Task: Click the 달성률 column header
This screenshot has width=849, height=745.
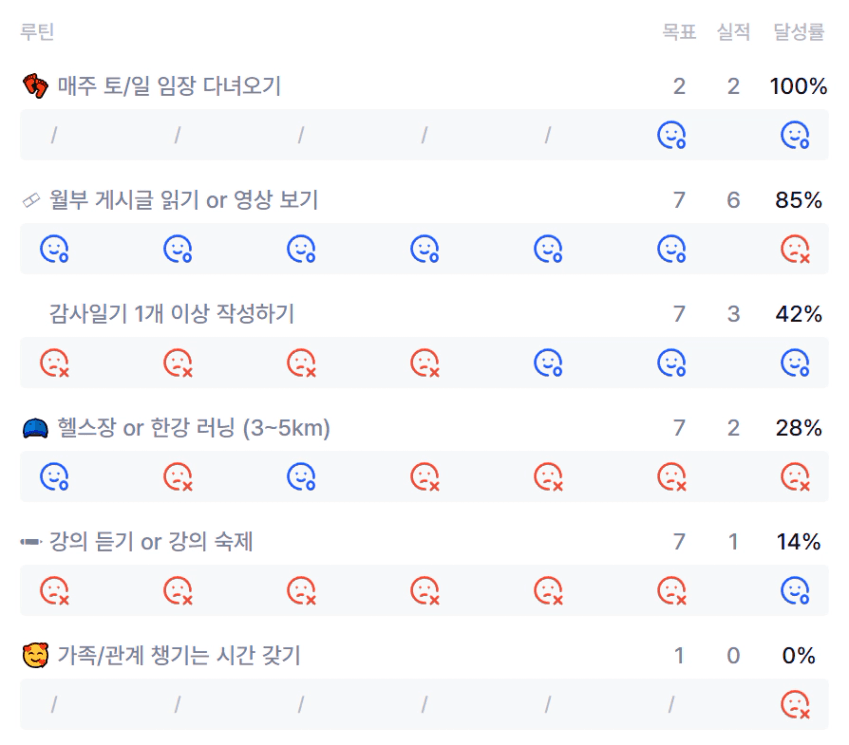Action: [798, 32]
